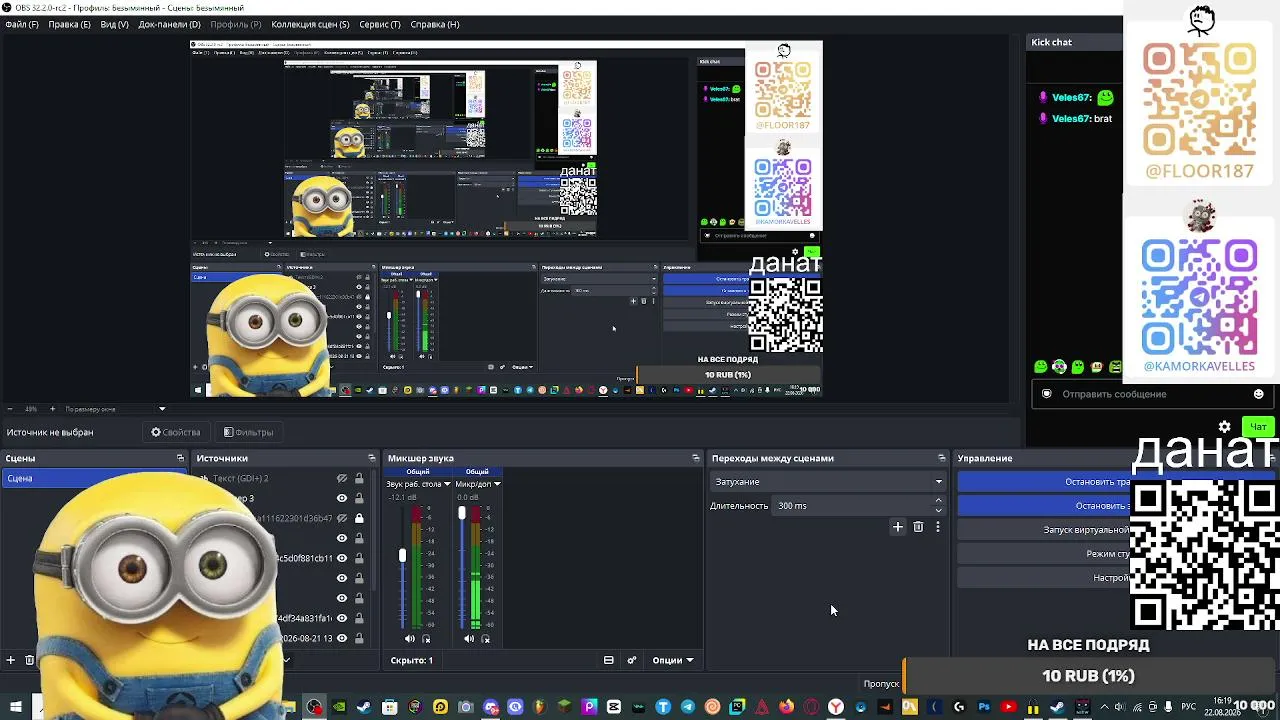The height and width of the screenshot is (720, 1280).
Task: Open transition properties three-dot menu
Action: [938, 527]
